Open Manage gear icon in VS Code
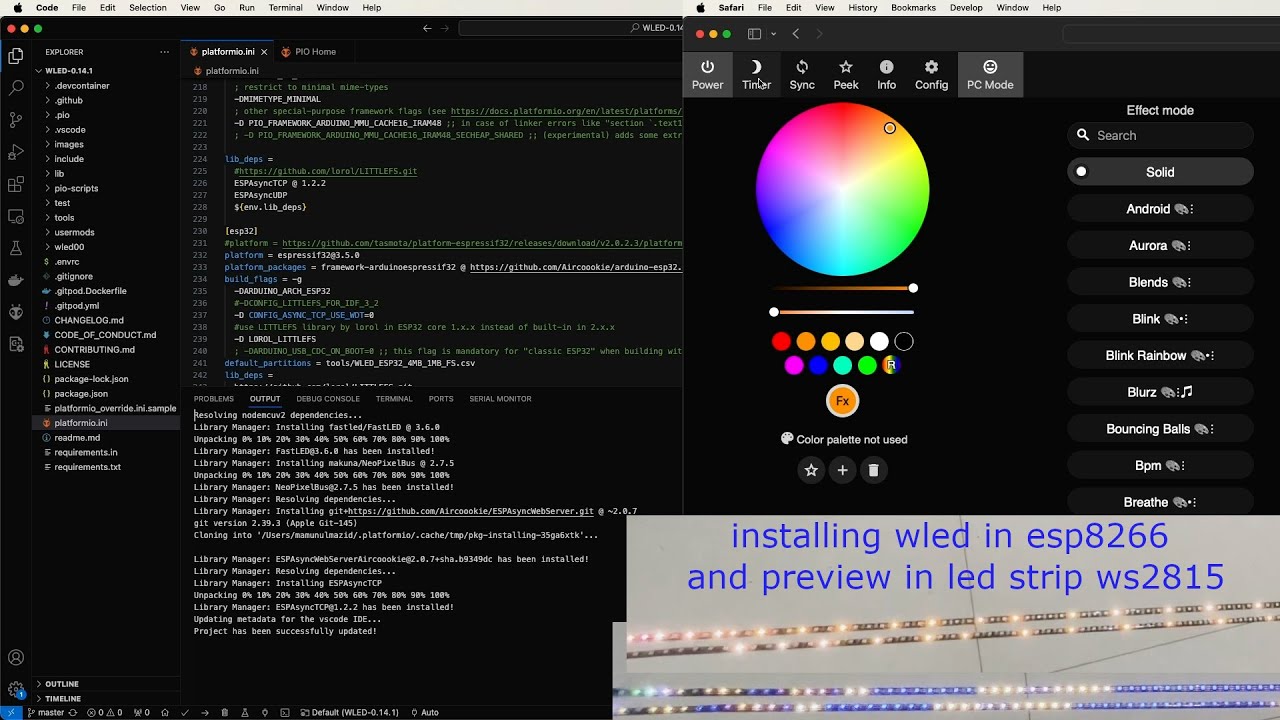The width and height of the screenshot is (1280, 720). click(16, 690)
